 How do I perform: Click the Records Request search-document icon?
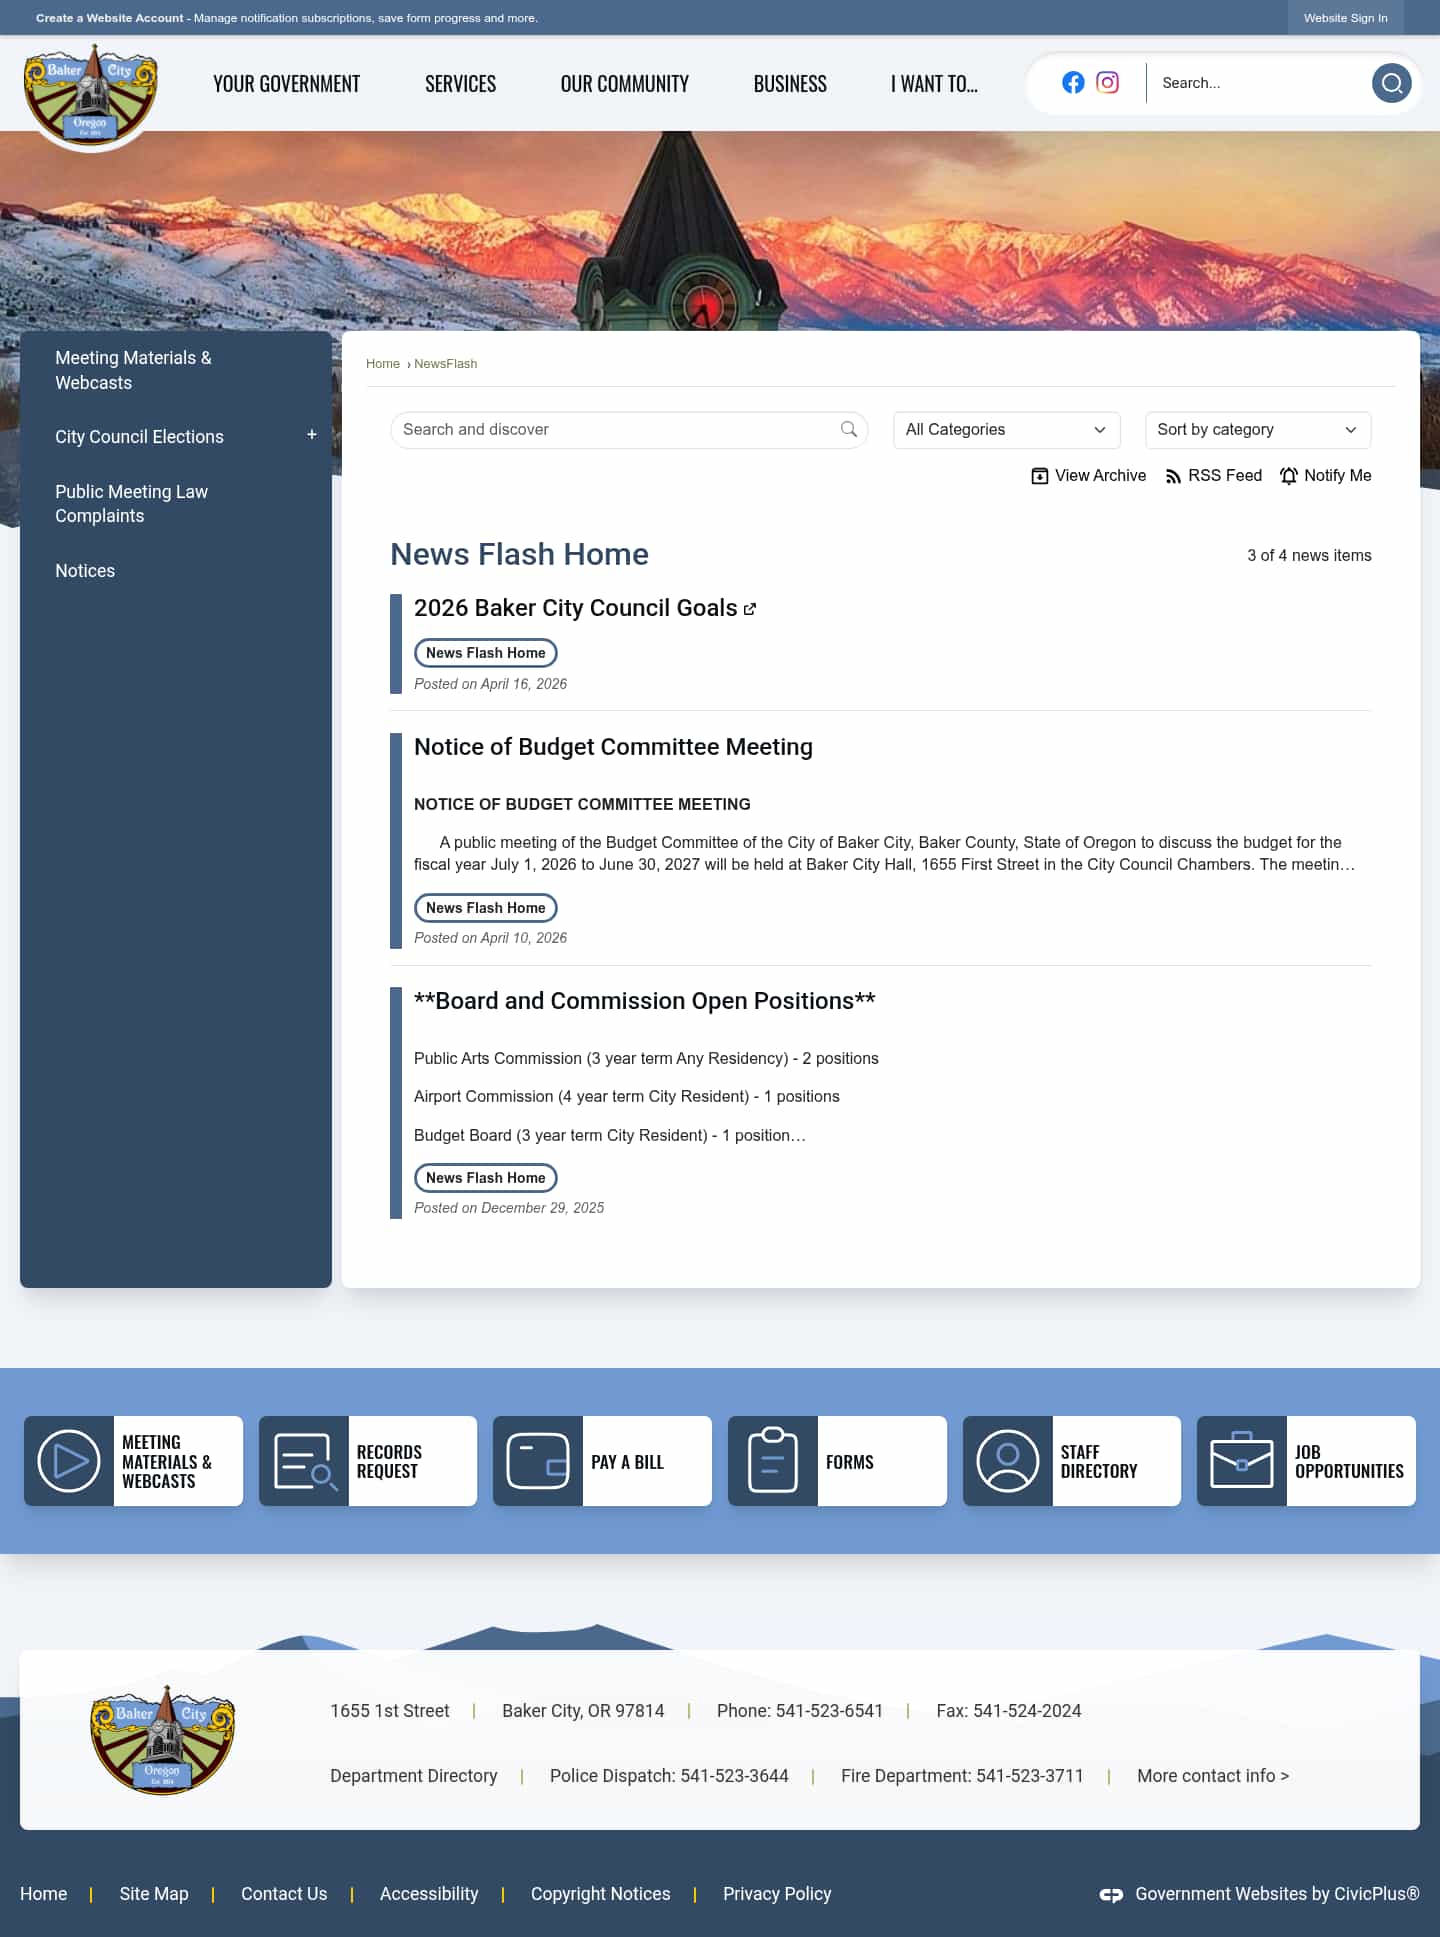(x=304, y=1461)
